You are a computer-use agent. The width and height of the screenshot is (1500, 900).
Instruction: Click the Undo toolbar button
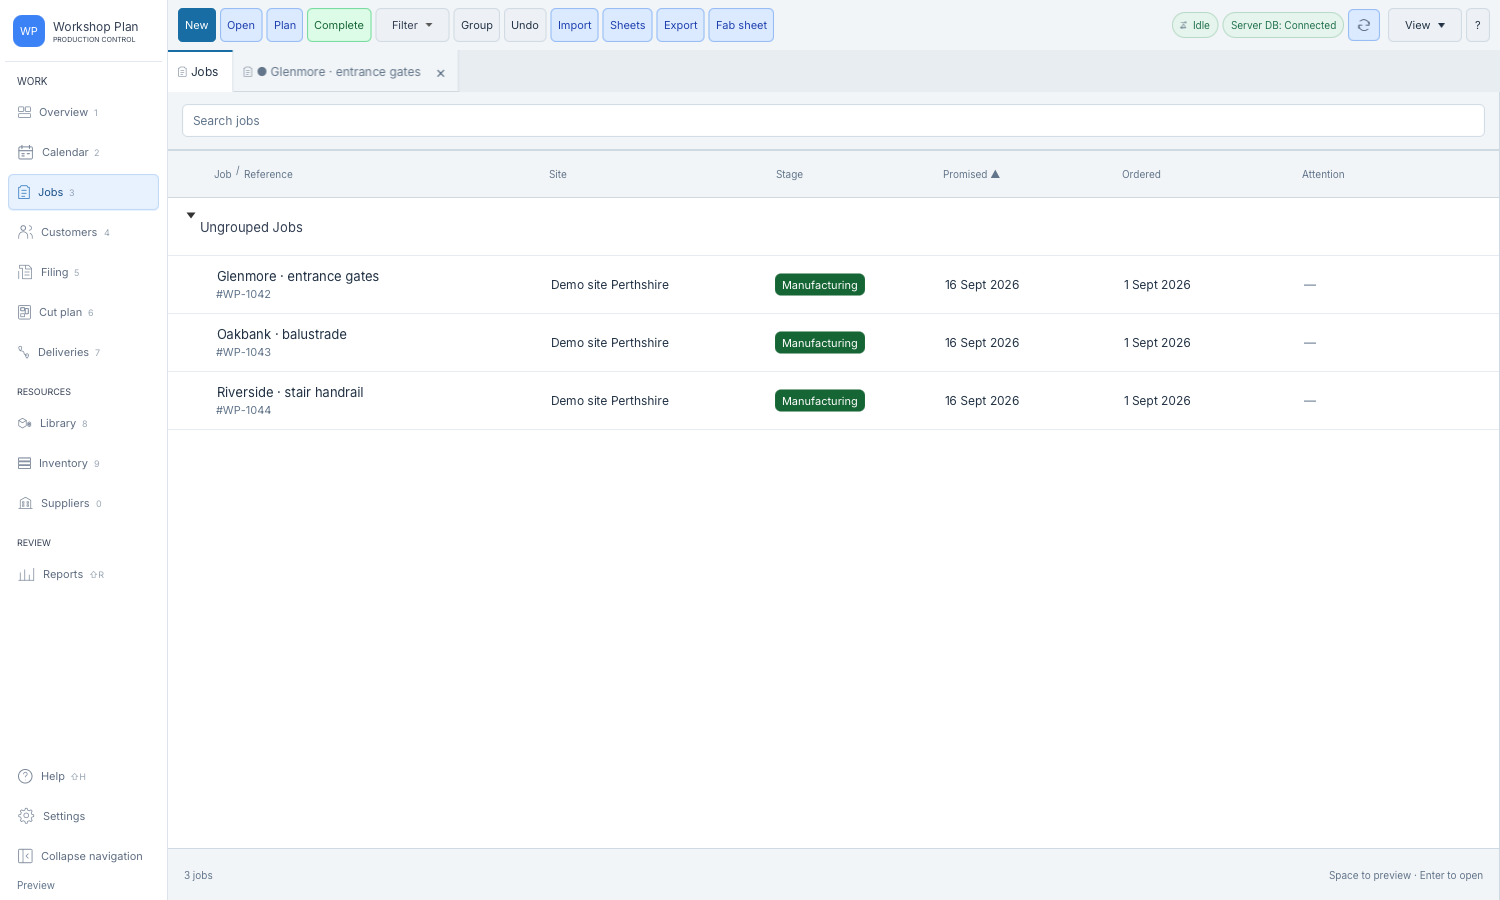(525, 25)
